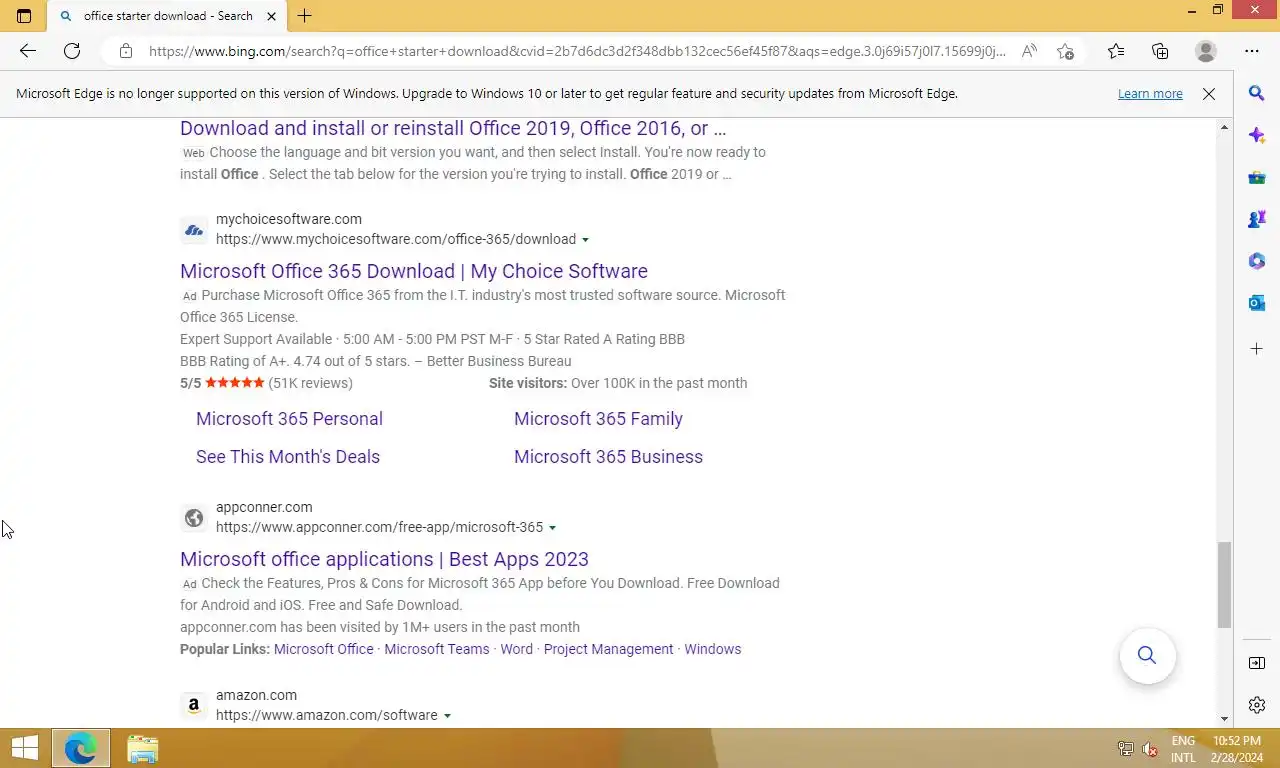Click the scrollbar down arrow

coord(1224,719)
